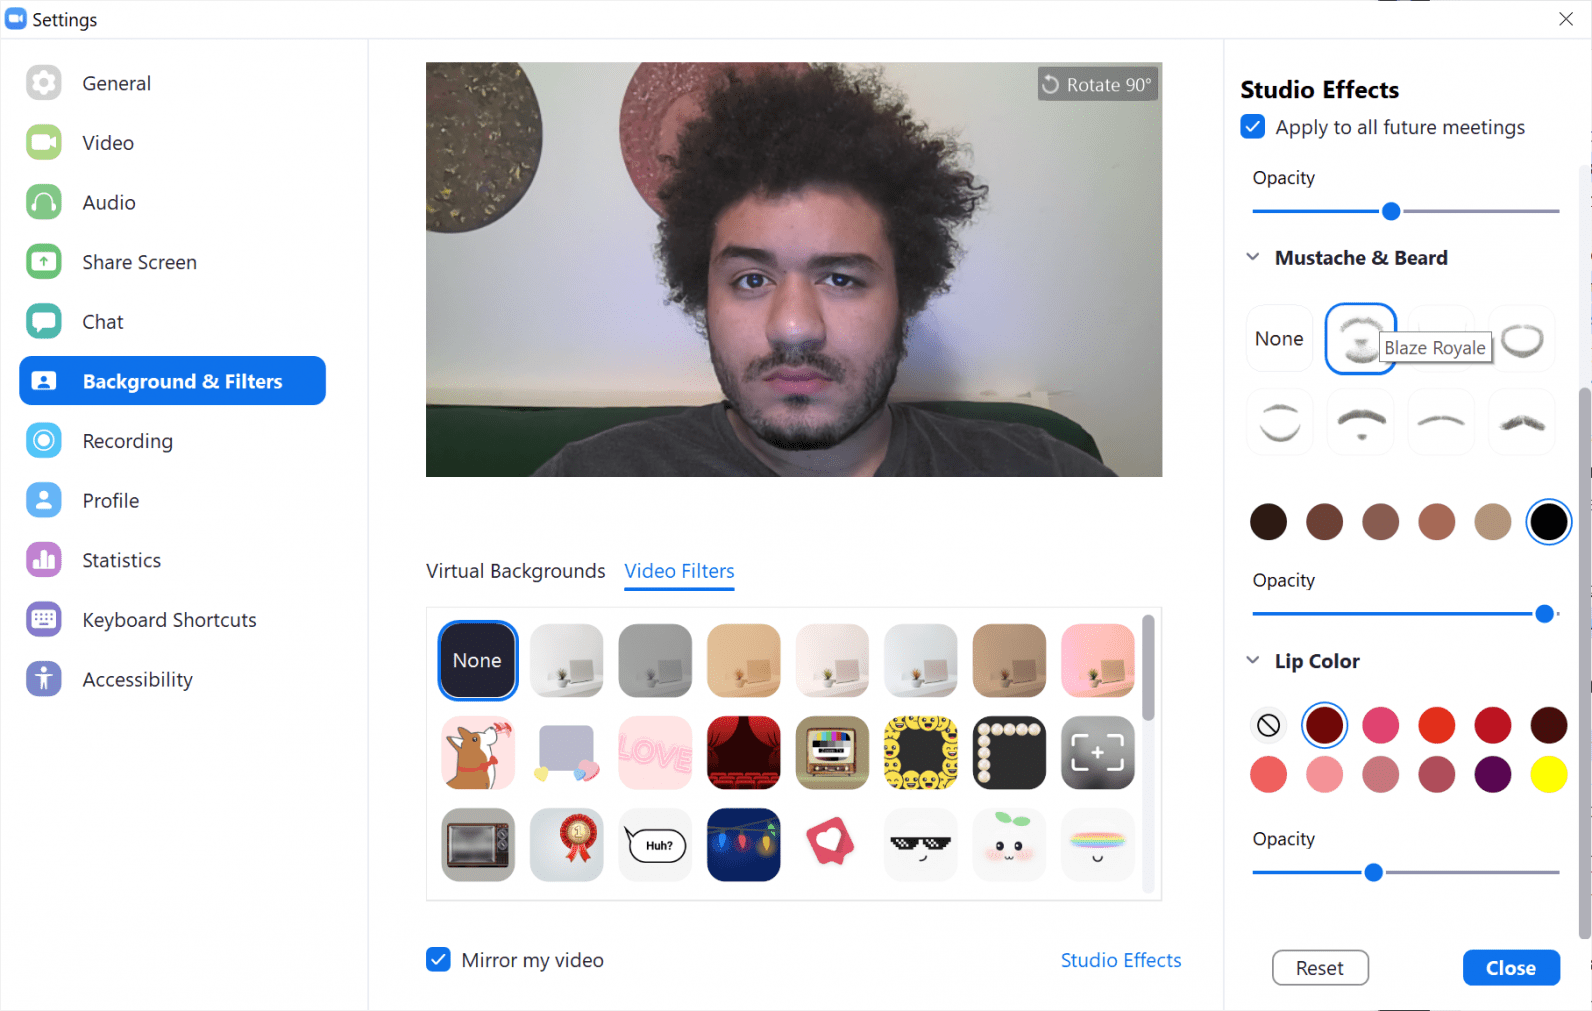Select the handlebar mustache style

tap(1522, 422)
